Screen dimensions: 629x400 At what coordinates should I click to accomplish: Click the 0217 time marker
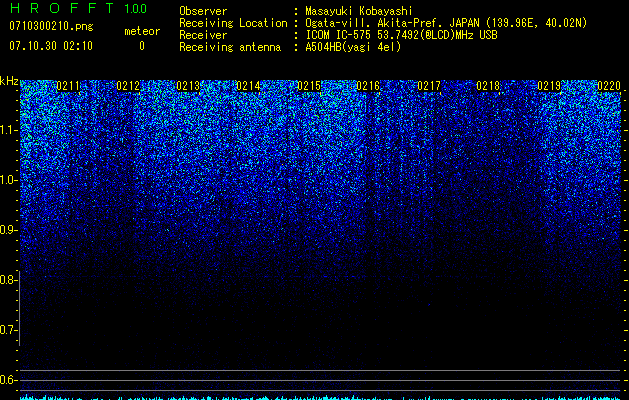(x=429, y=86)
